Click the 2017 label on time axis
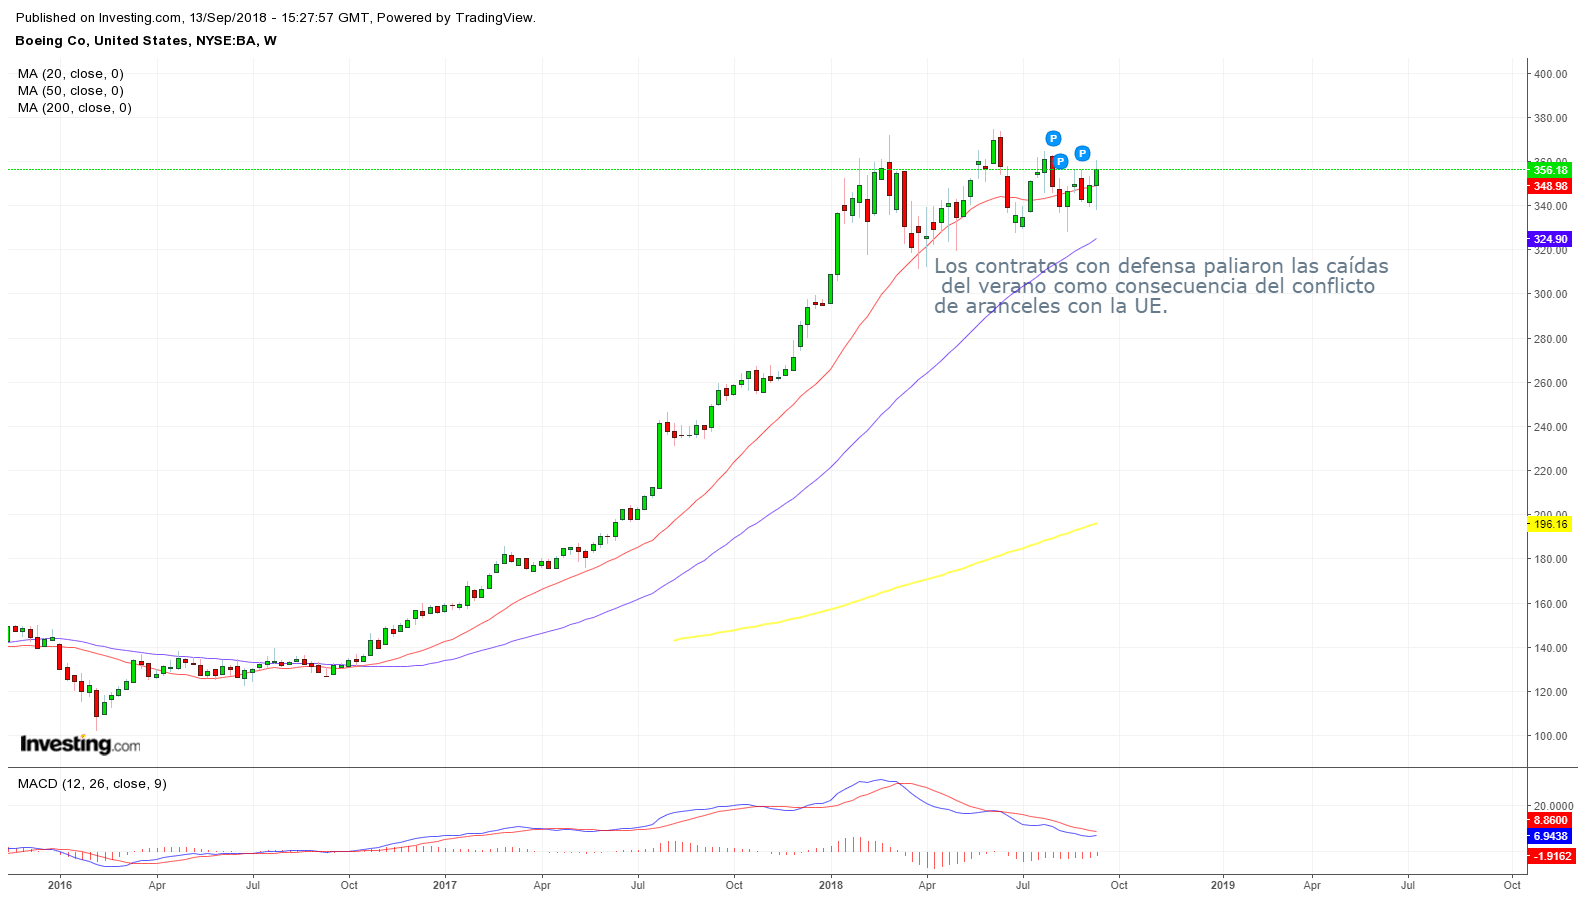 click(x=445, y=885)
